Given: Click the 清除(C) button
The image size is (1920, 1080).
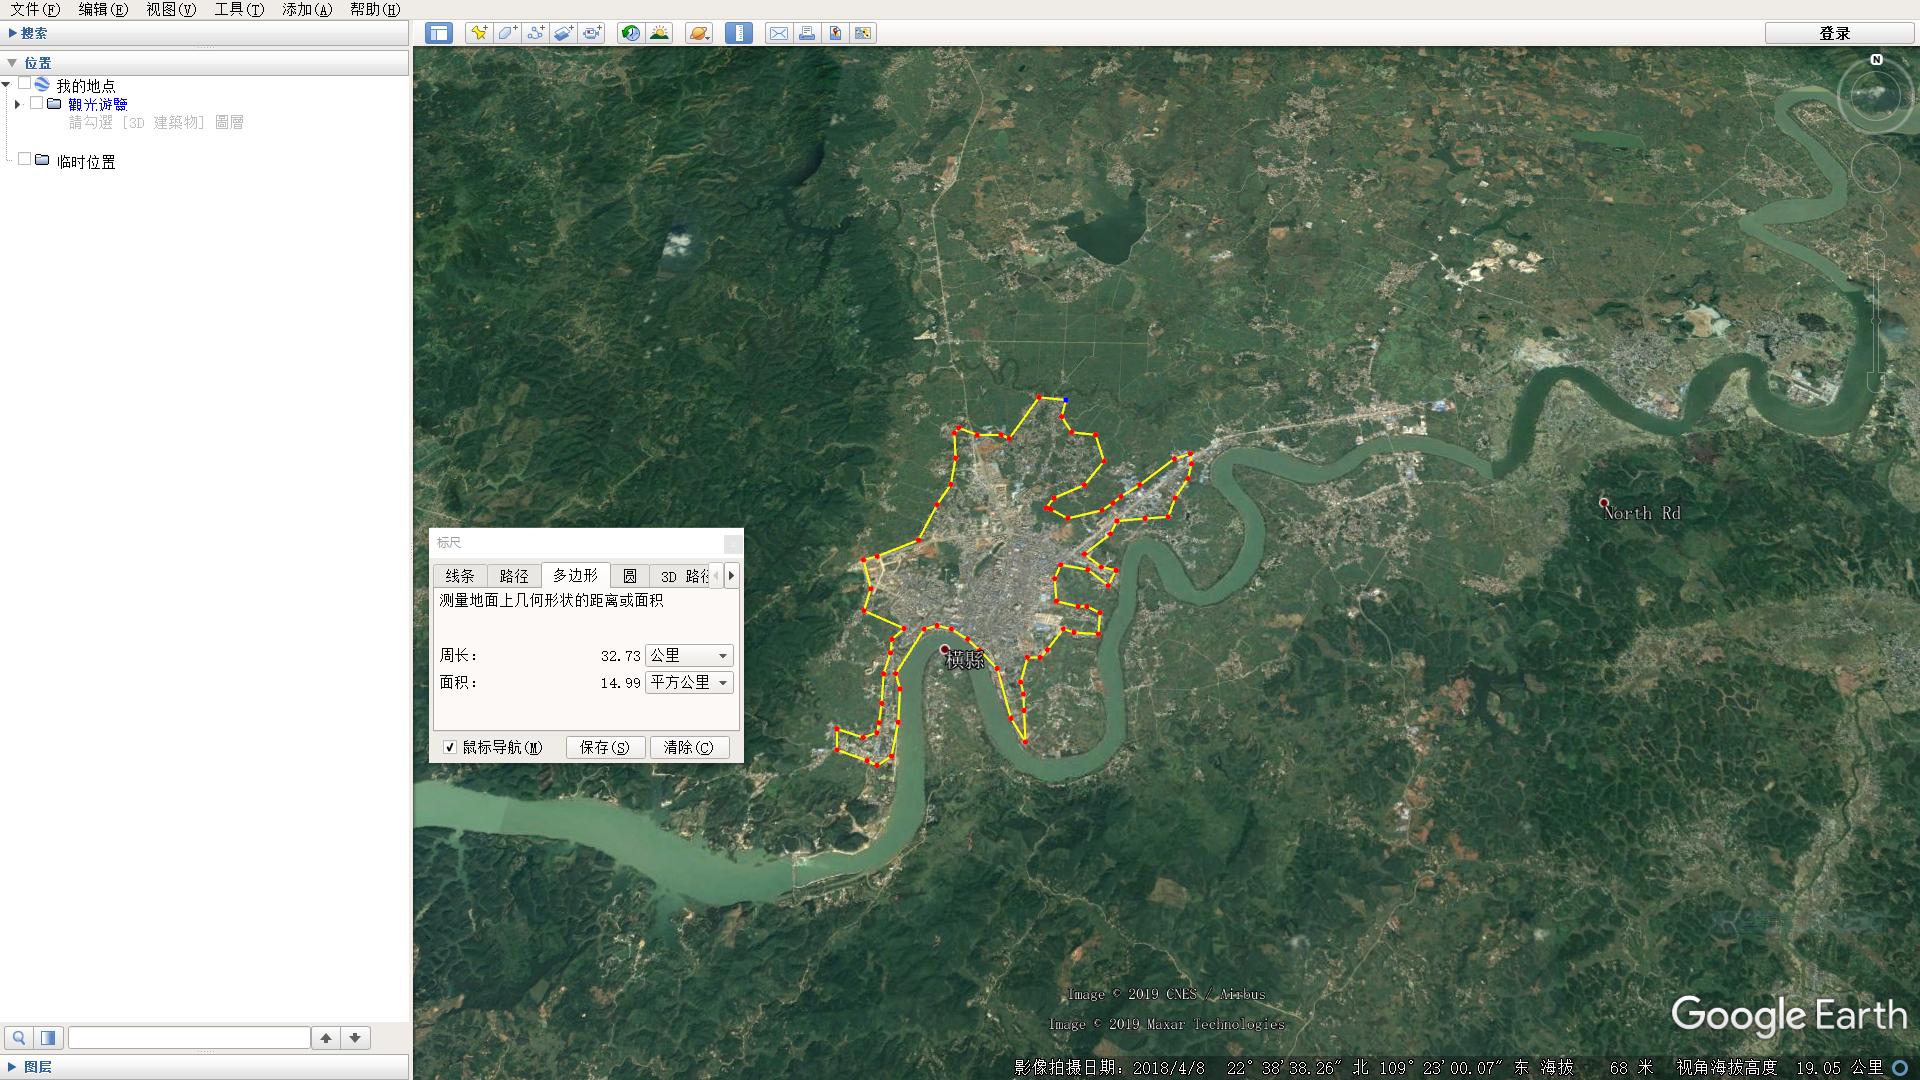Looking at the screenshot, I should [689, 747].
